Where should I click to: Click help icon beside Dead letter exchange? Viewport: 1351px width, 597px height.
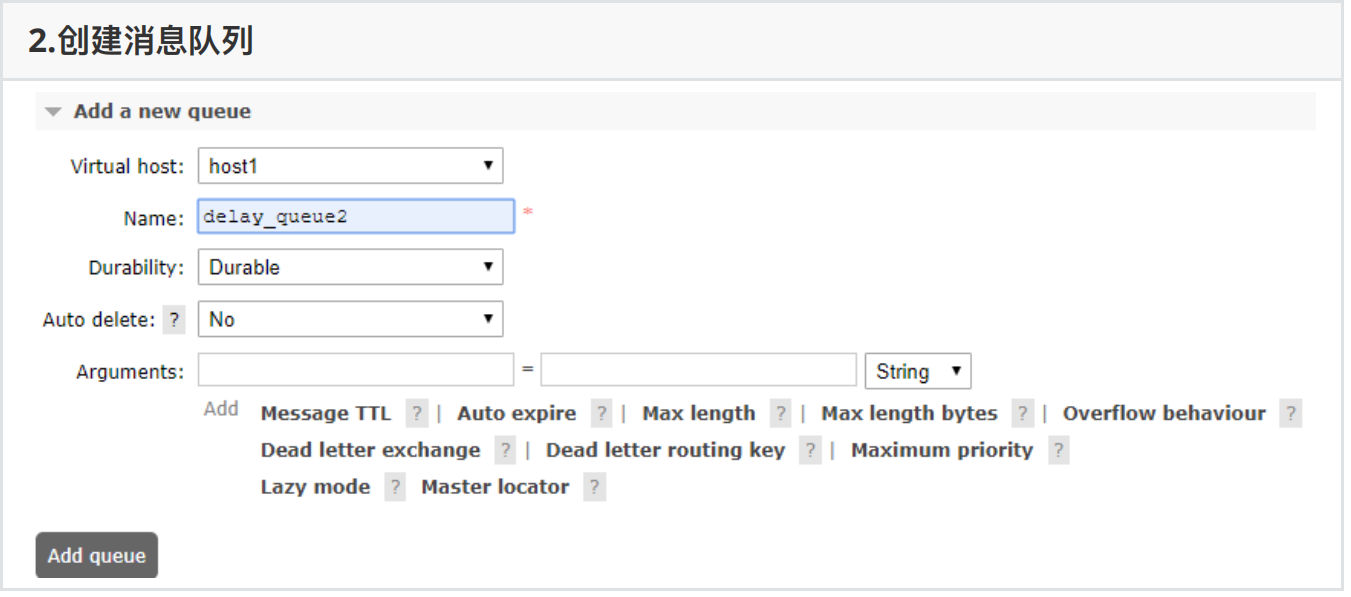pyautogui.click(x=505, y=451)
